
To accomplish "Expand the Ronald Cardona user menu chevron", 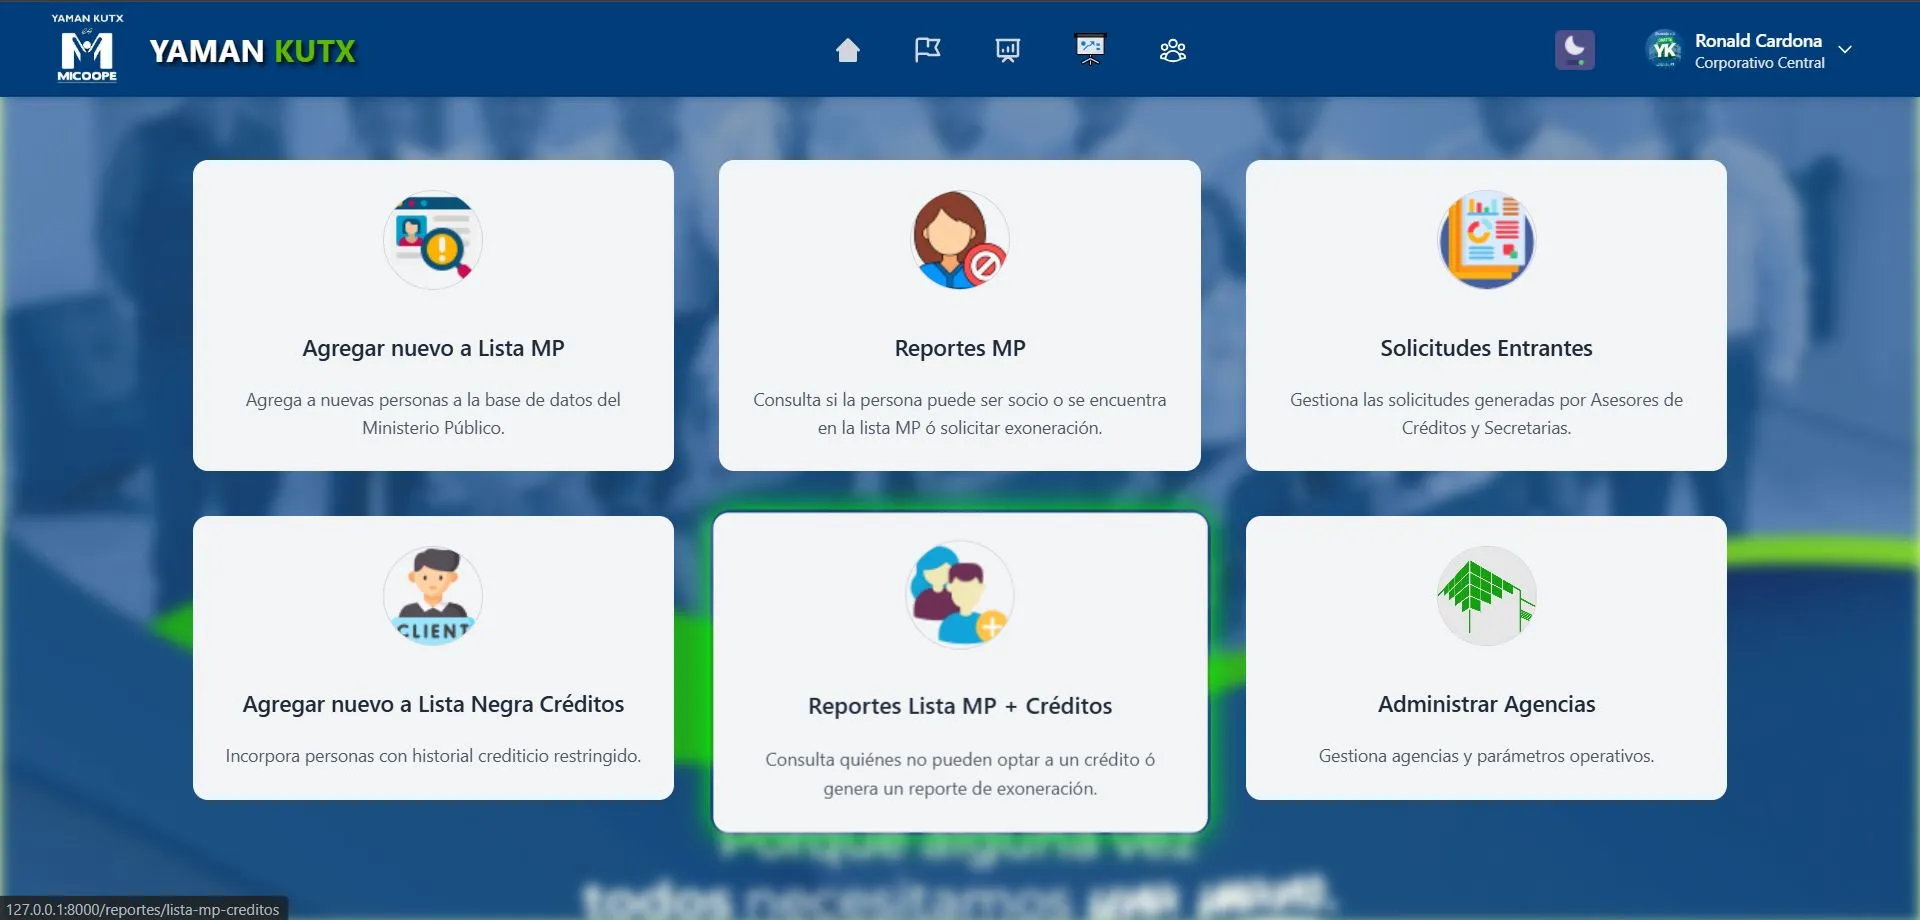I will [1845, 50].
